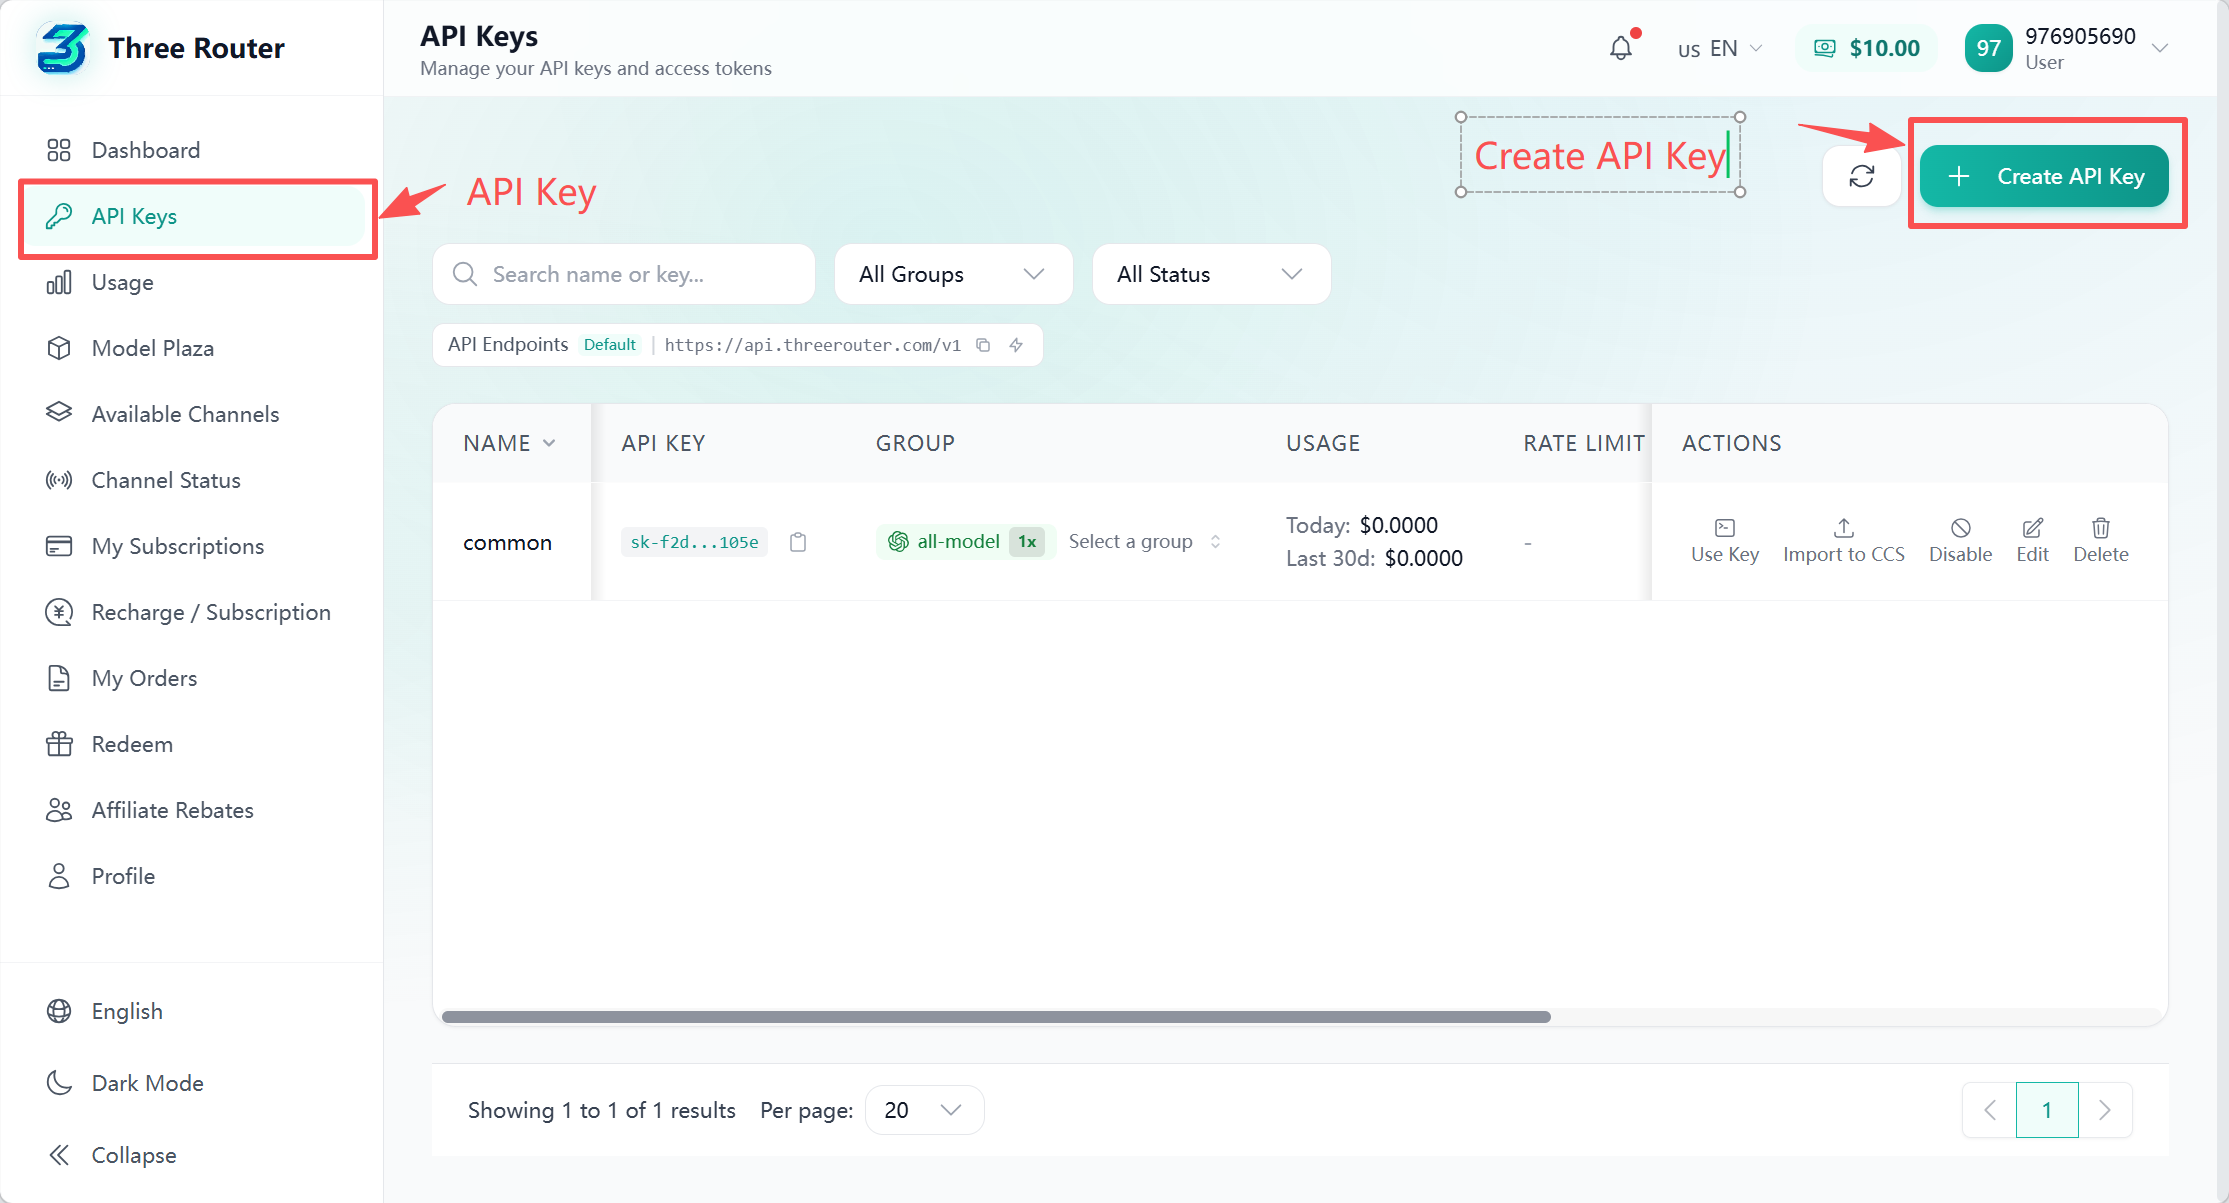Click the common key name cell
Image resolution: width=2229 pixels, height=1203 pixels.
coord(508,543)
